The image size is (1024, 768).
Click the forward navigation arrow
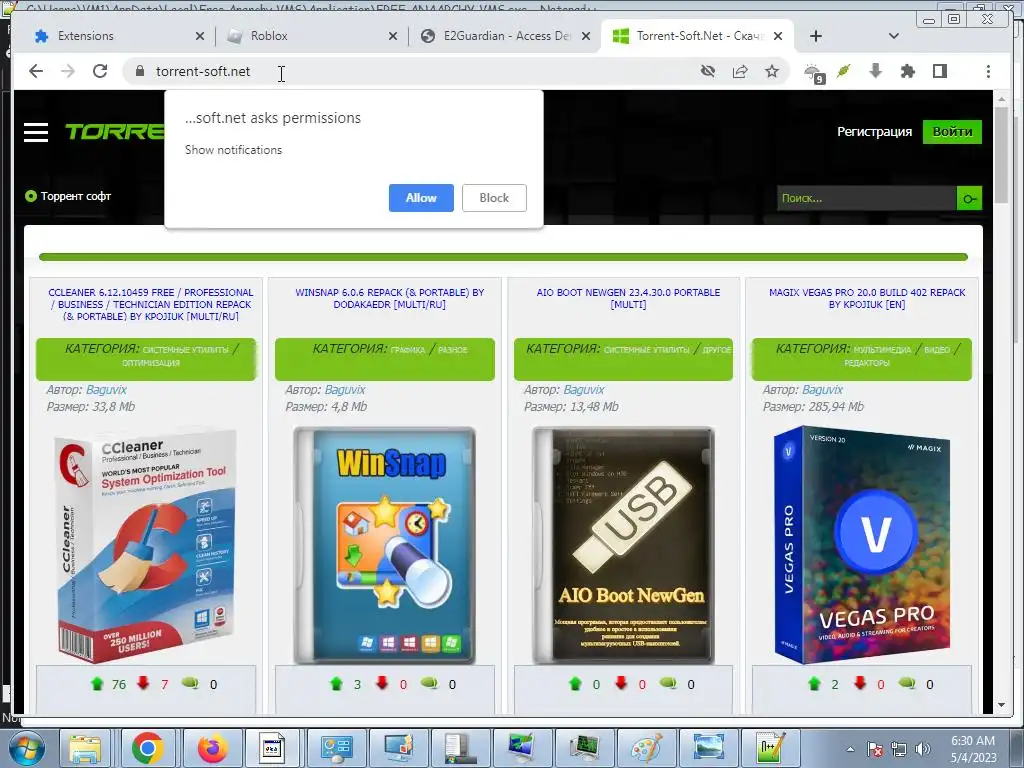(x=68, y=71)
